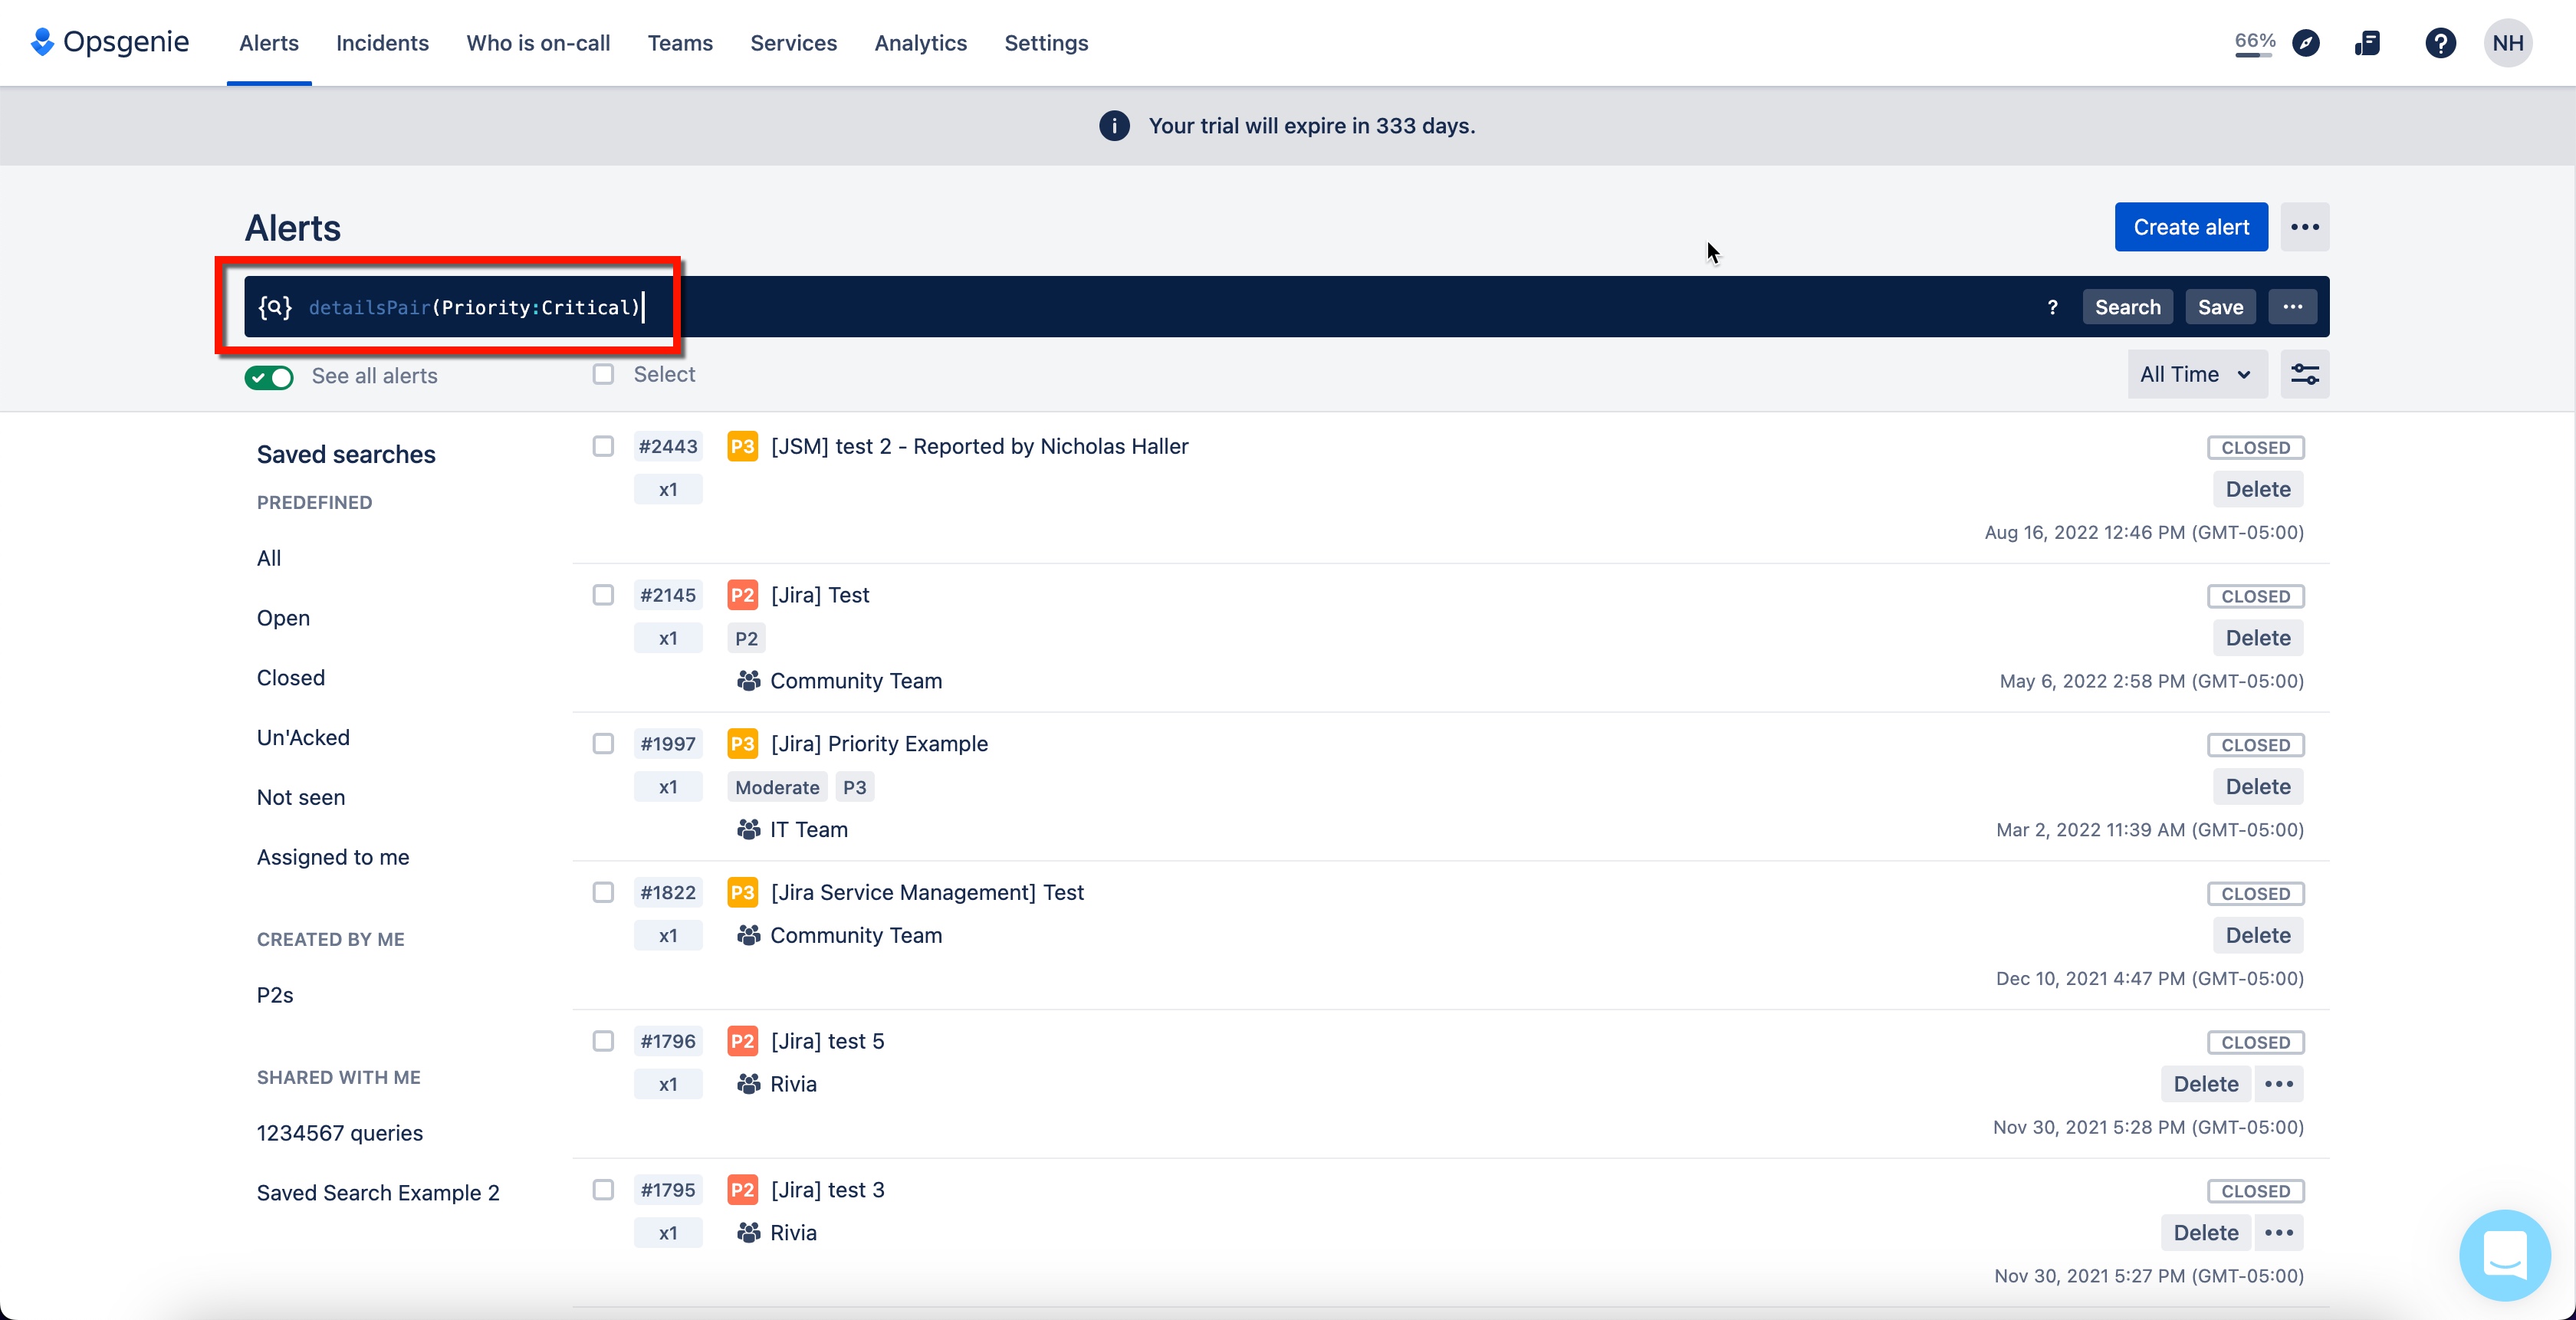
Task: Click the Opsgenie logo
Action: [x=108, y=42]
